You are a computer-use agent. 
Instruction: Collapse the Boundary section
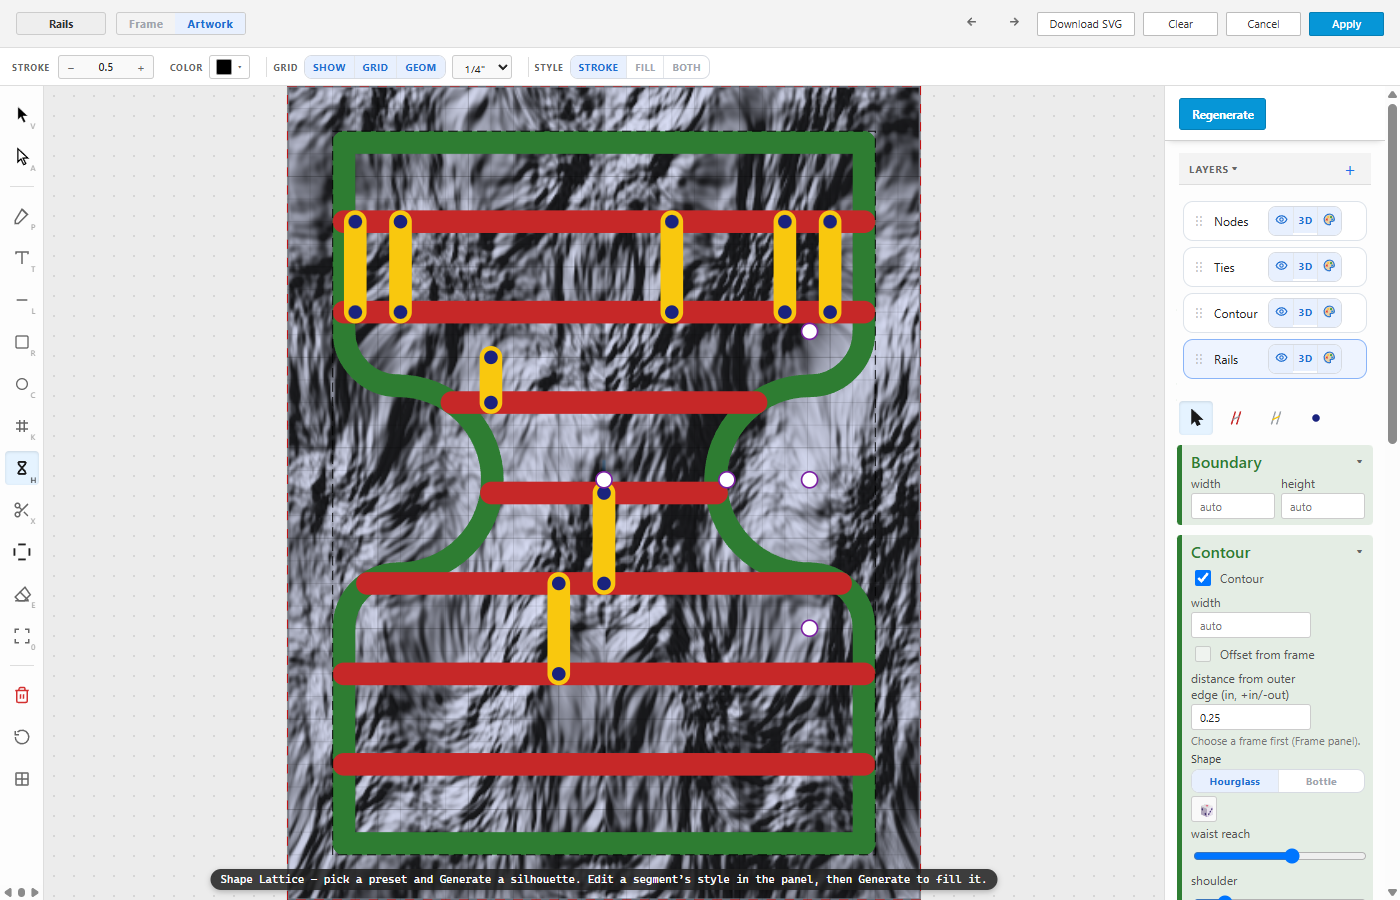tap(1359, 462)
